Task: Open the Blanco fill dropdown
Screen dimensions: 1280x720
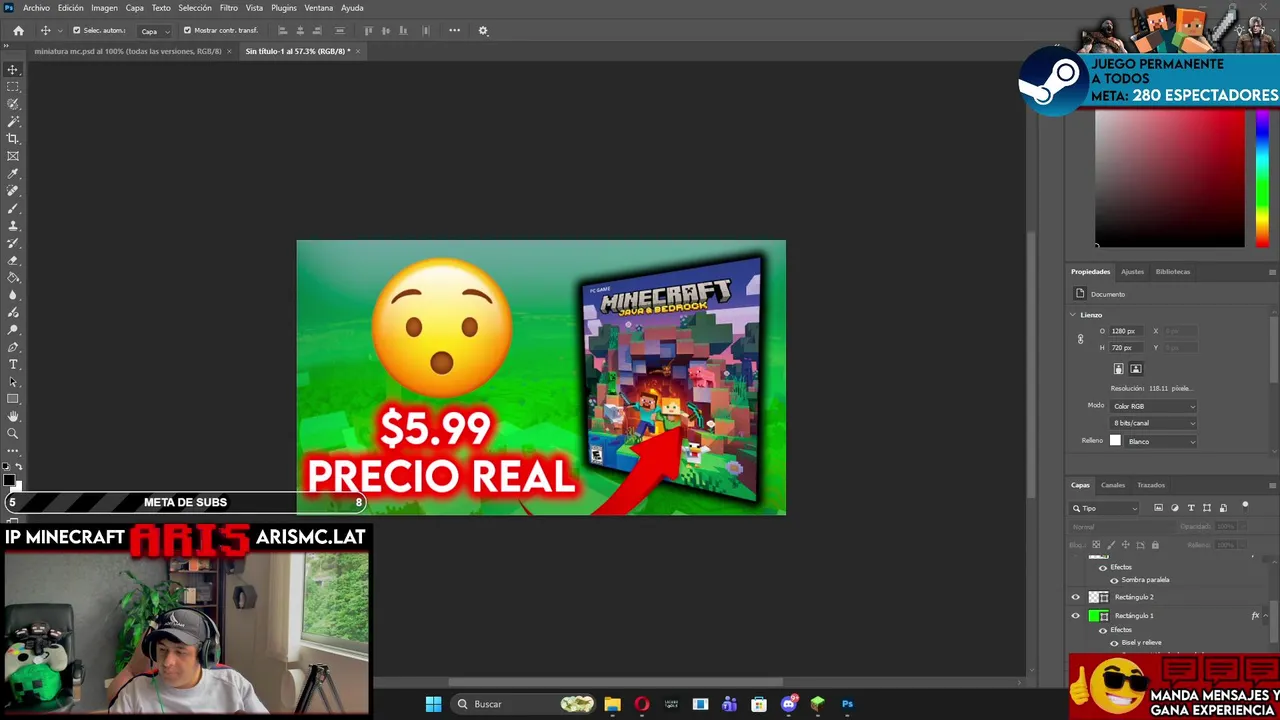Action: point(1161,441)
